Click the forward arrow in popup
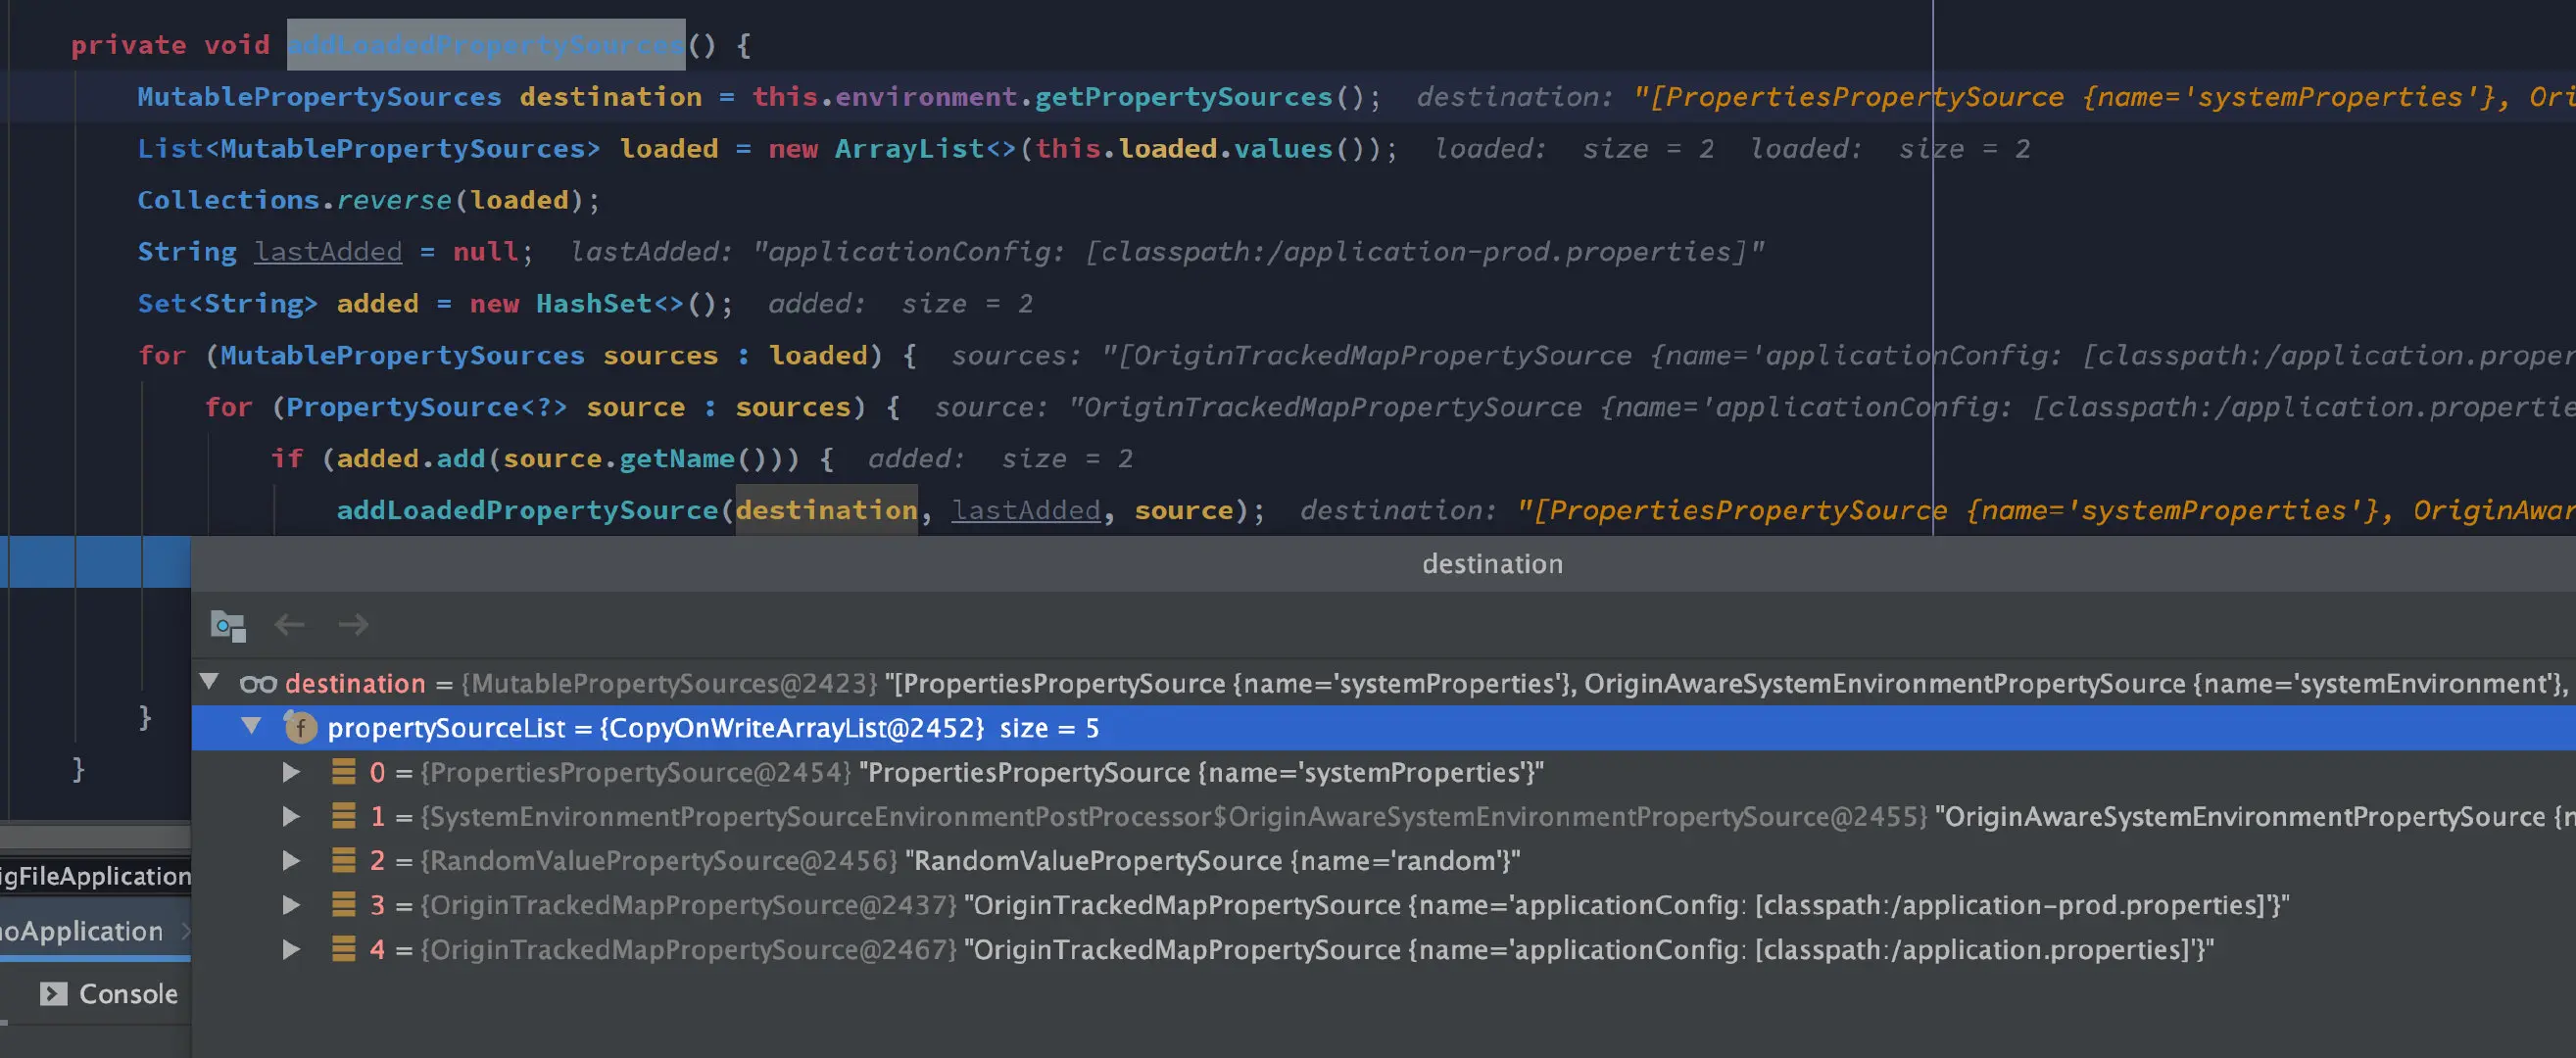This screenshot has height=1058, width=2576. pyautogui.click(x=353, y=626)
